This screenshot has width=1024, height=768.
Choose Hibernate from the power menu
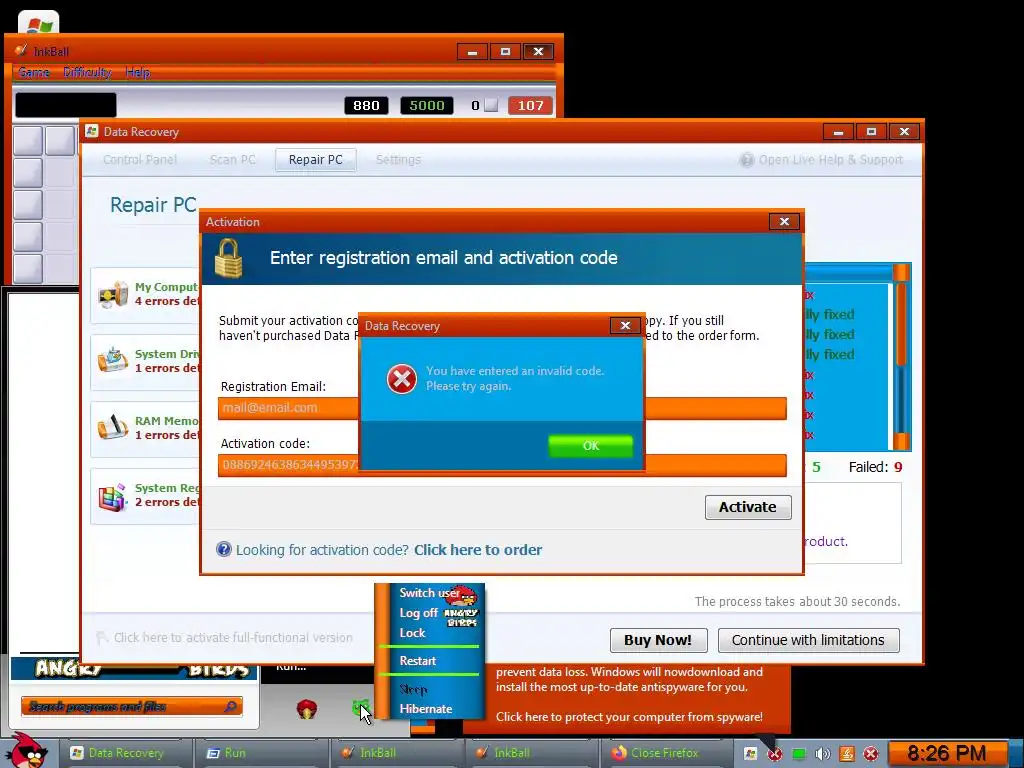tap(426, 709)
